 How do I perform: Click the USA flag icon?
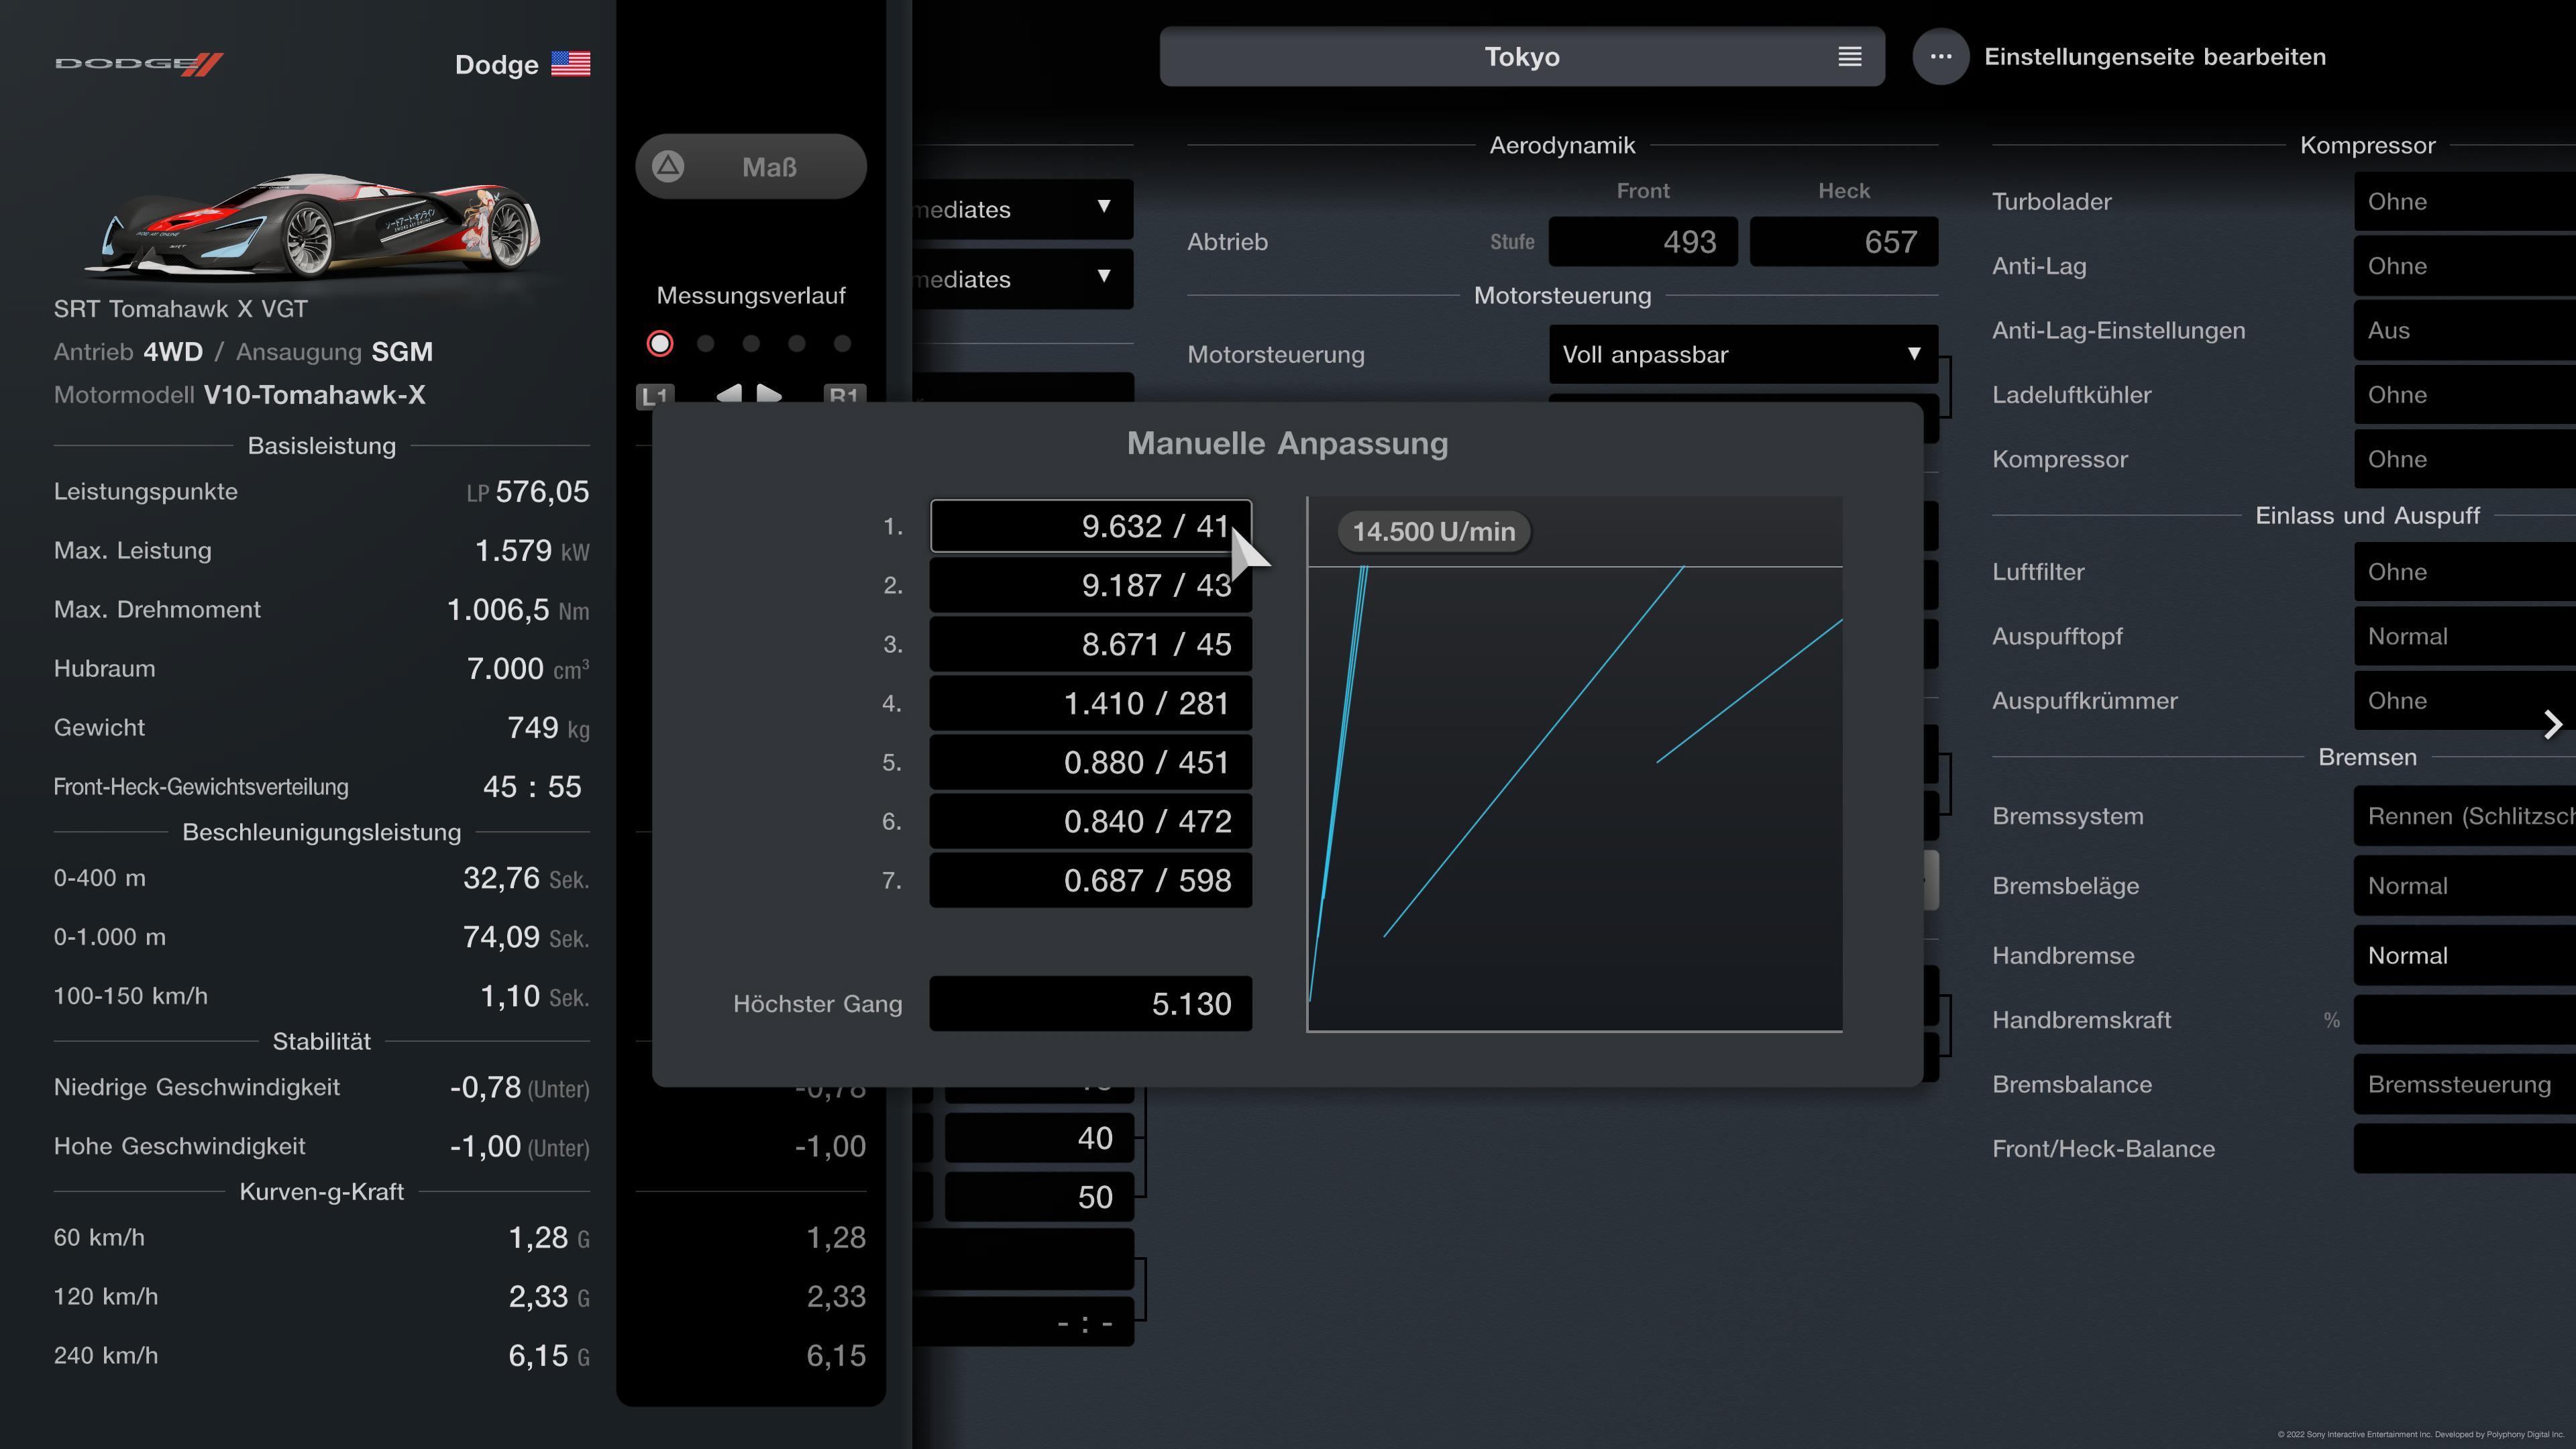[570, 64]
